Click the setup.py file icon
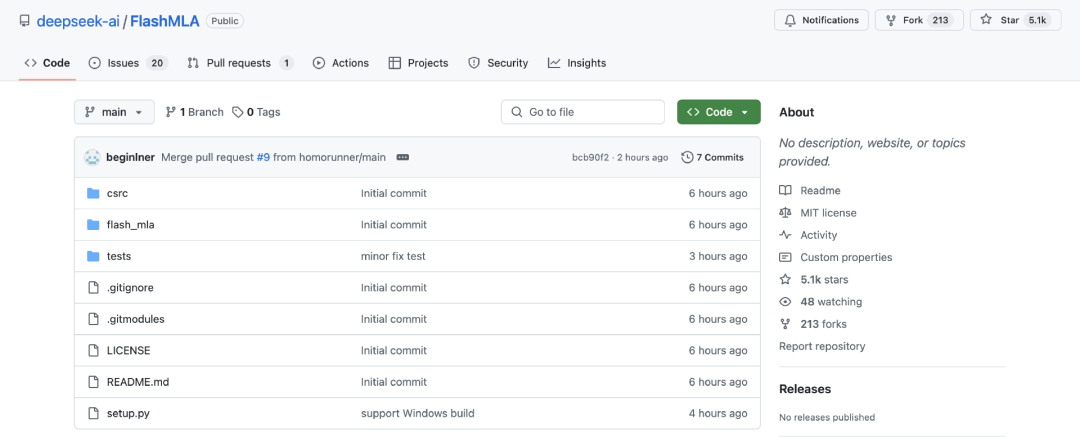Screen dimensions: 1080x437 click(x=94, y=414)
